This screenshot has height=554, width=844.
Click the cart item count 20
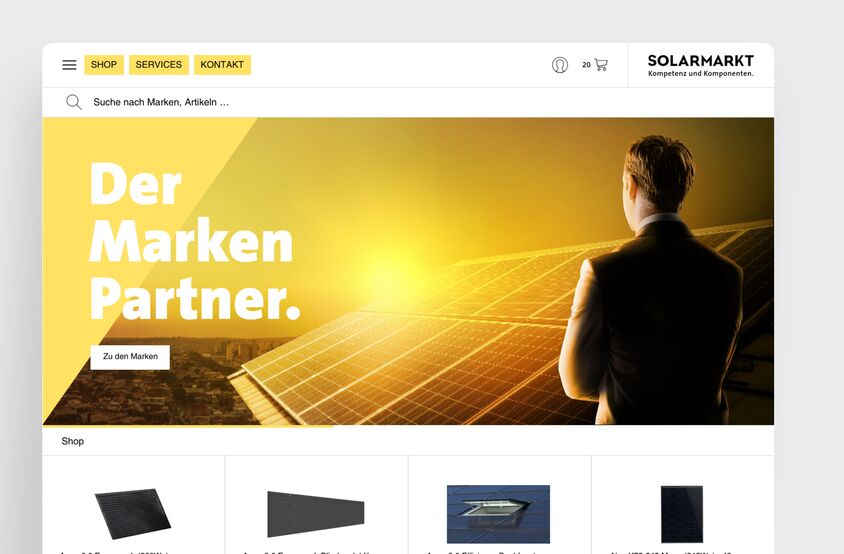pos(586,65)
